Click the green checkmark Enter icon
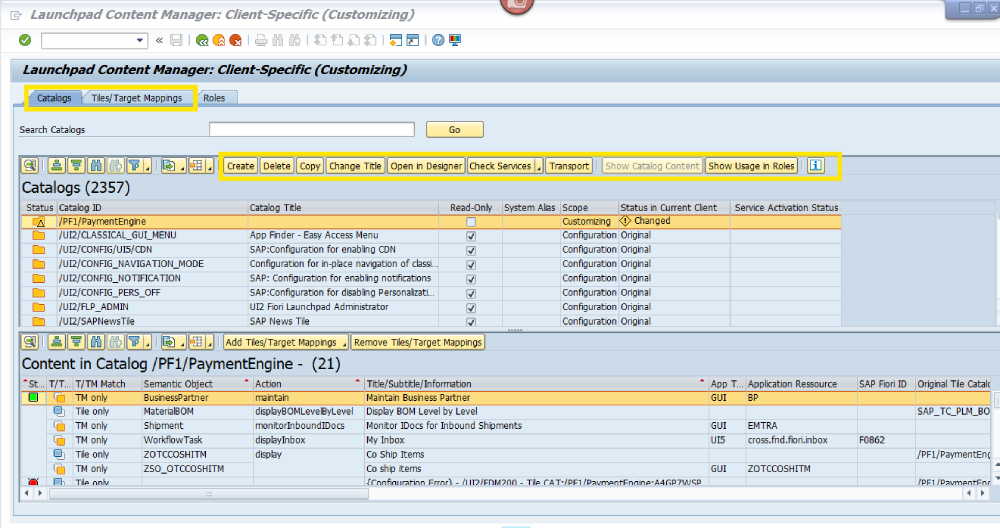 click(25, 40)
